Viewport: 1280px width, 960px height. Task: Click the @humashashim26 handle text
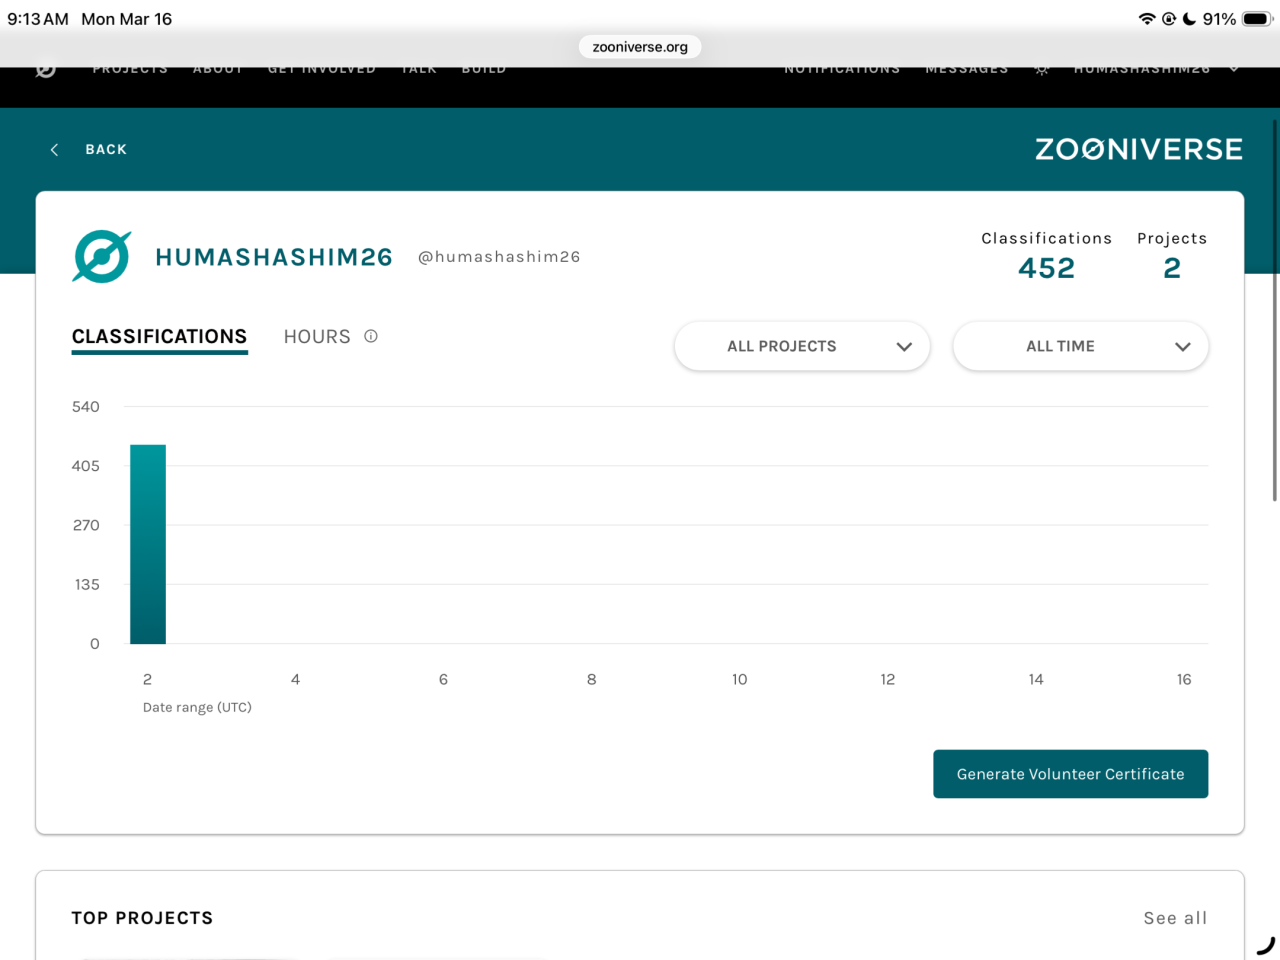coord(499,257)
